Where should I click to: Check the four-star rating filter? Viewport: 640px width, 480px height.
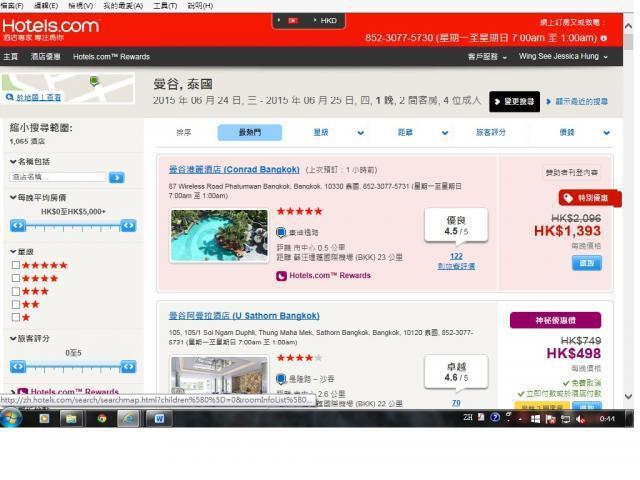16,278
